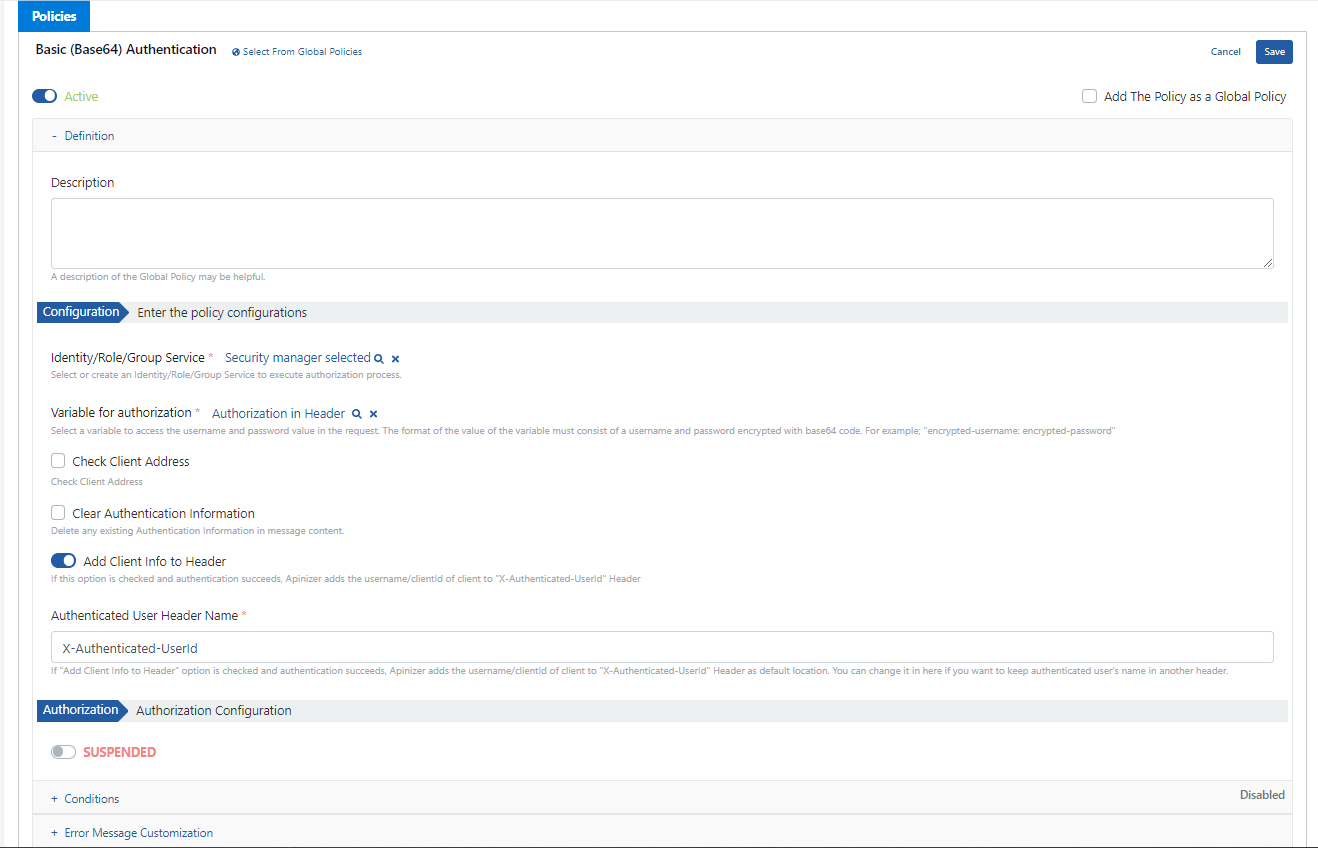This screenshot has height=848, width=1318.
Task: Save the authentication policy
Action: pos(1274,52)
